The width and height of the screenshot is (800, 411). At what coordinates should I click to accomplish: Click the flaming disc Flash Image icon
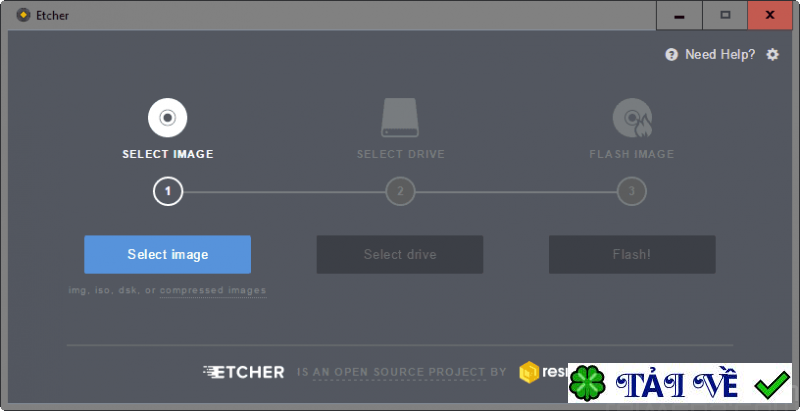point(632,118)
